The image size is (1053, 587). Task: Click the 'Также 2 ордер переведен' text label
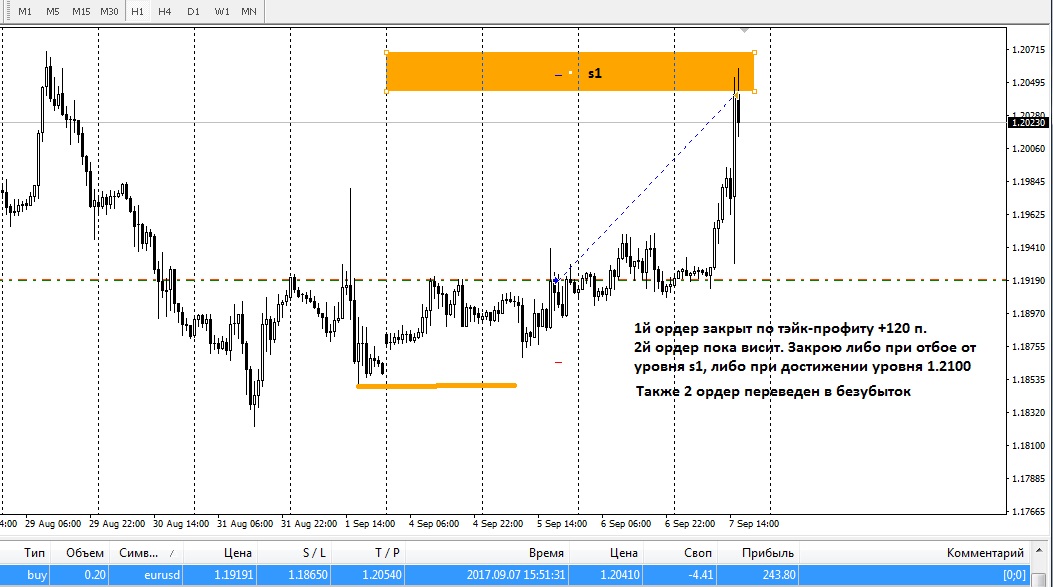773,391
